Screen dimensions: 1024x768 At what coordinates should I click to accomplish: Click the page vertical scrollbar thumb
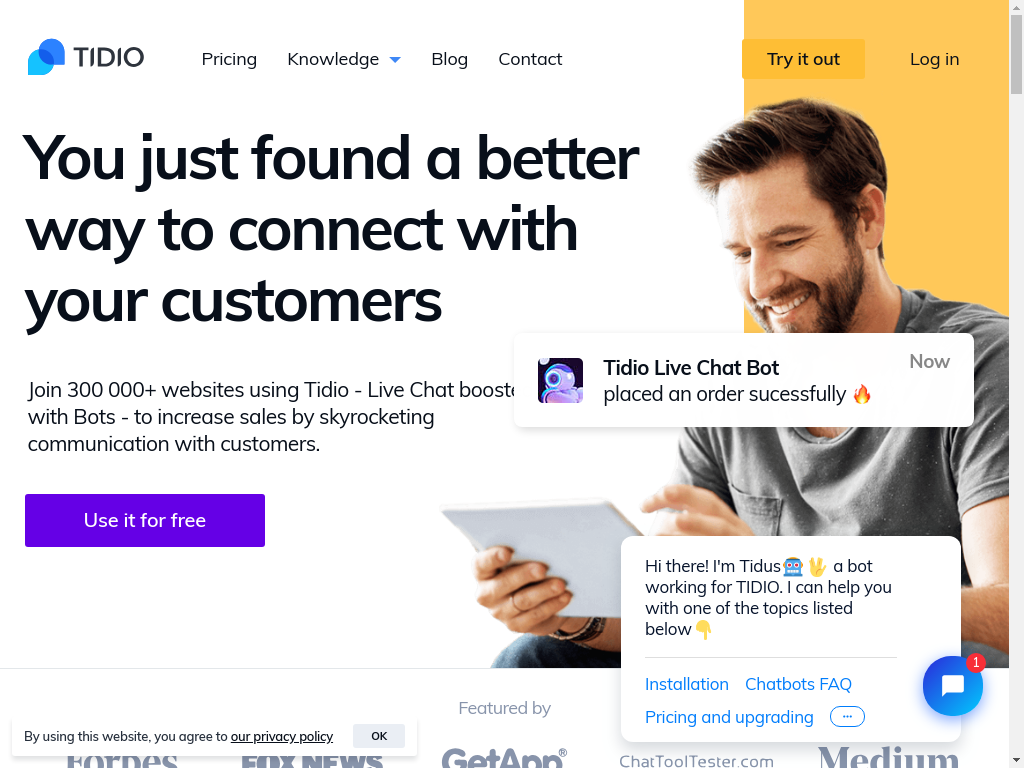coord(1016,54)
